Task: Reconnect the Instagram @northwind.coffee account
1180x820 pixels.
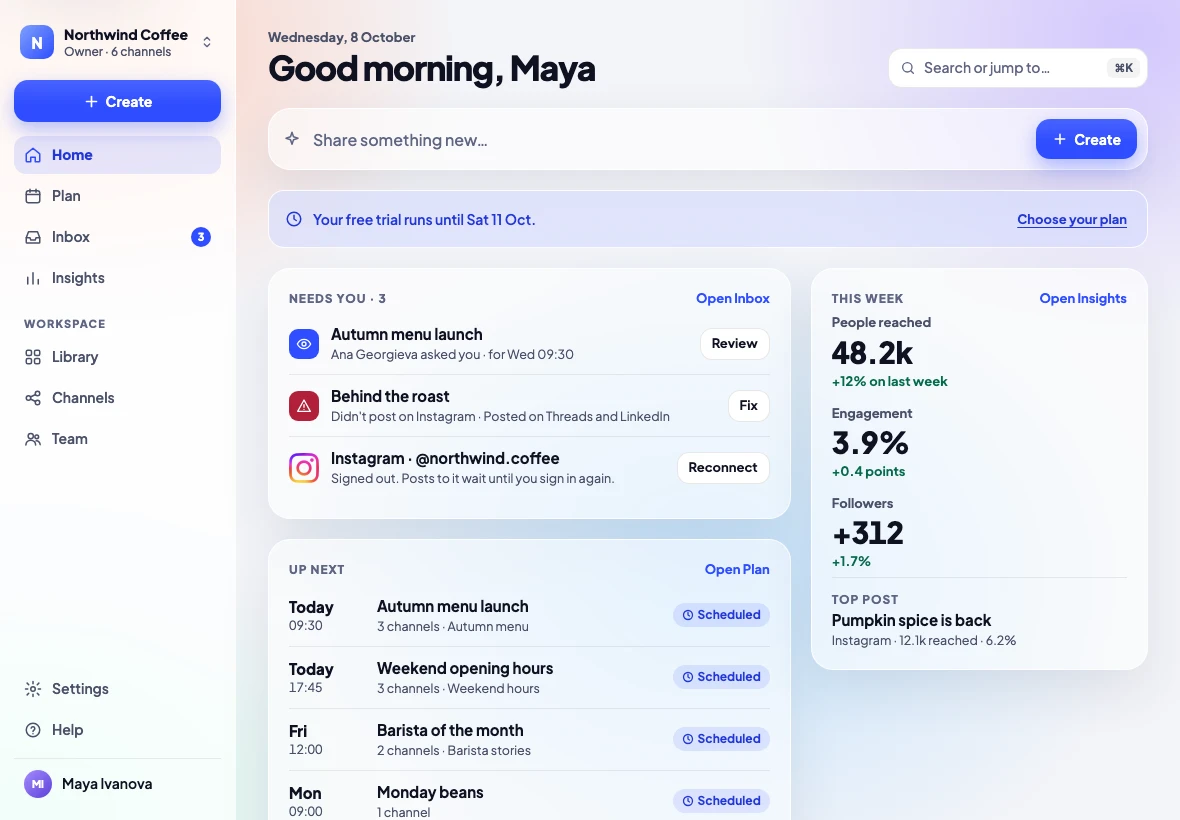Action: 722,467
